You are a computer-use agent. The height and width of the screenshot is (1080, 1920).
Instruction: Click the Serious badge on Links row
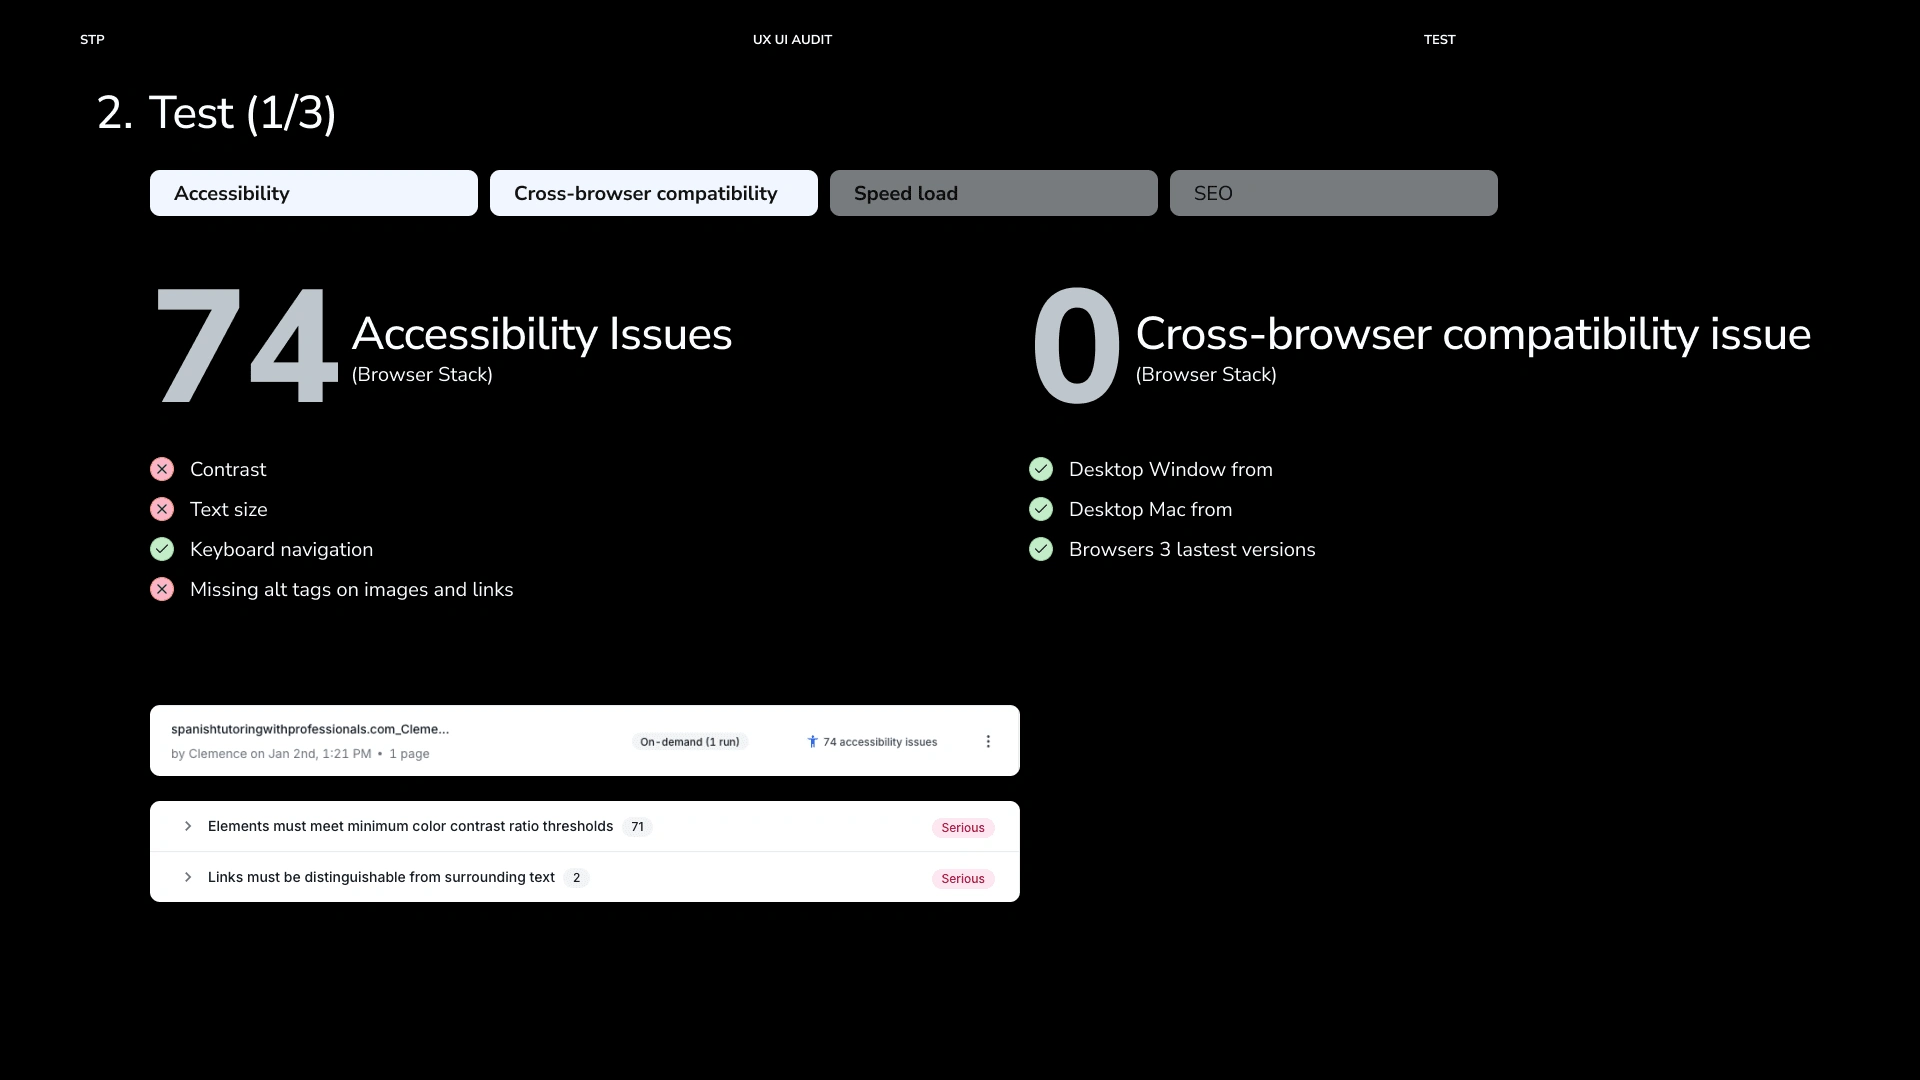click(x=963, y=878)
